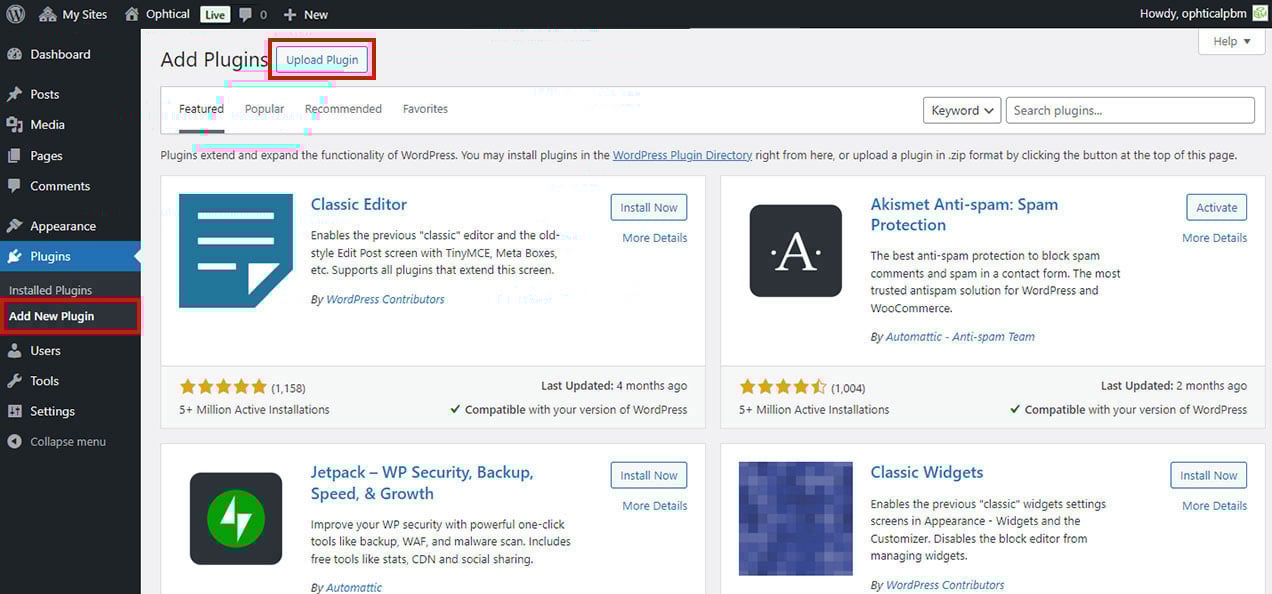Image resolution: width=1272 pixels, height=594 pixels.
Task: Open Automattic author link under Jetpack
Action: (x=354, y=587)
